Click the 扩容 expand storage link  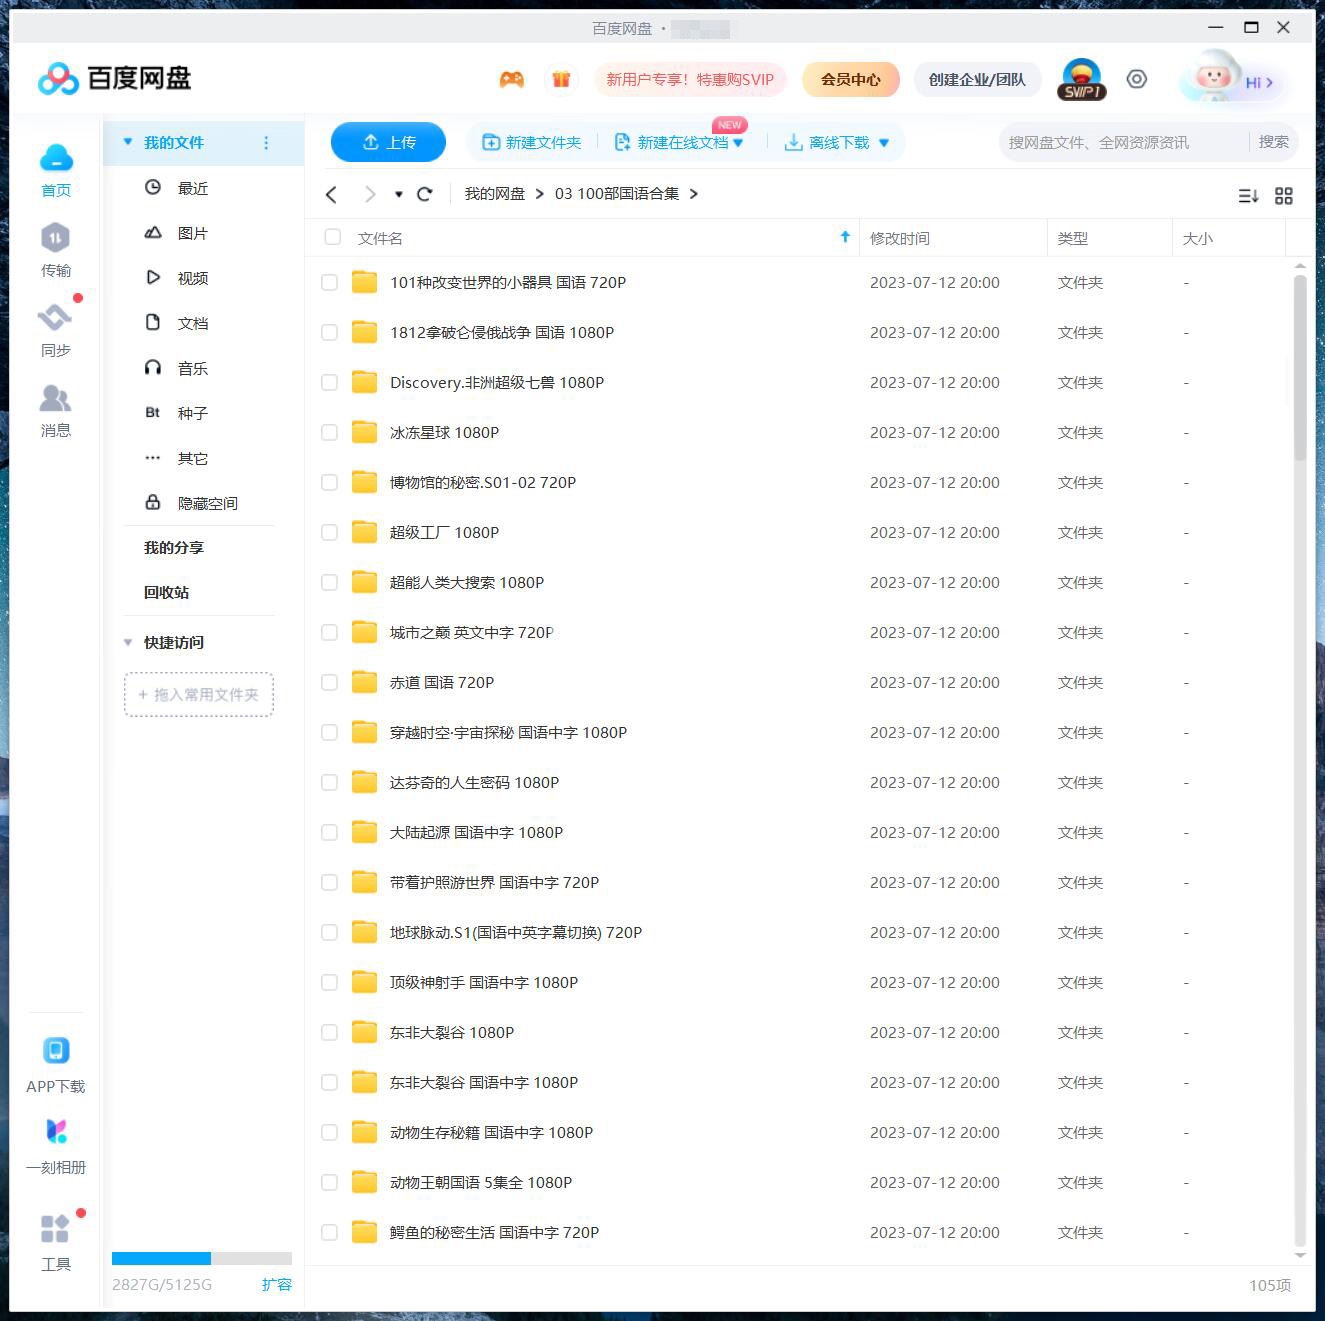pyautogui.click(x=277, y=1284)
